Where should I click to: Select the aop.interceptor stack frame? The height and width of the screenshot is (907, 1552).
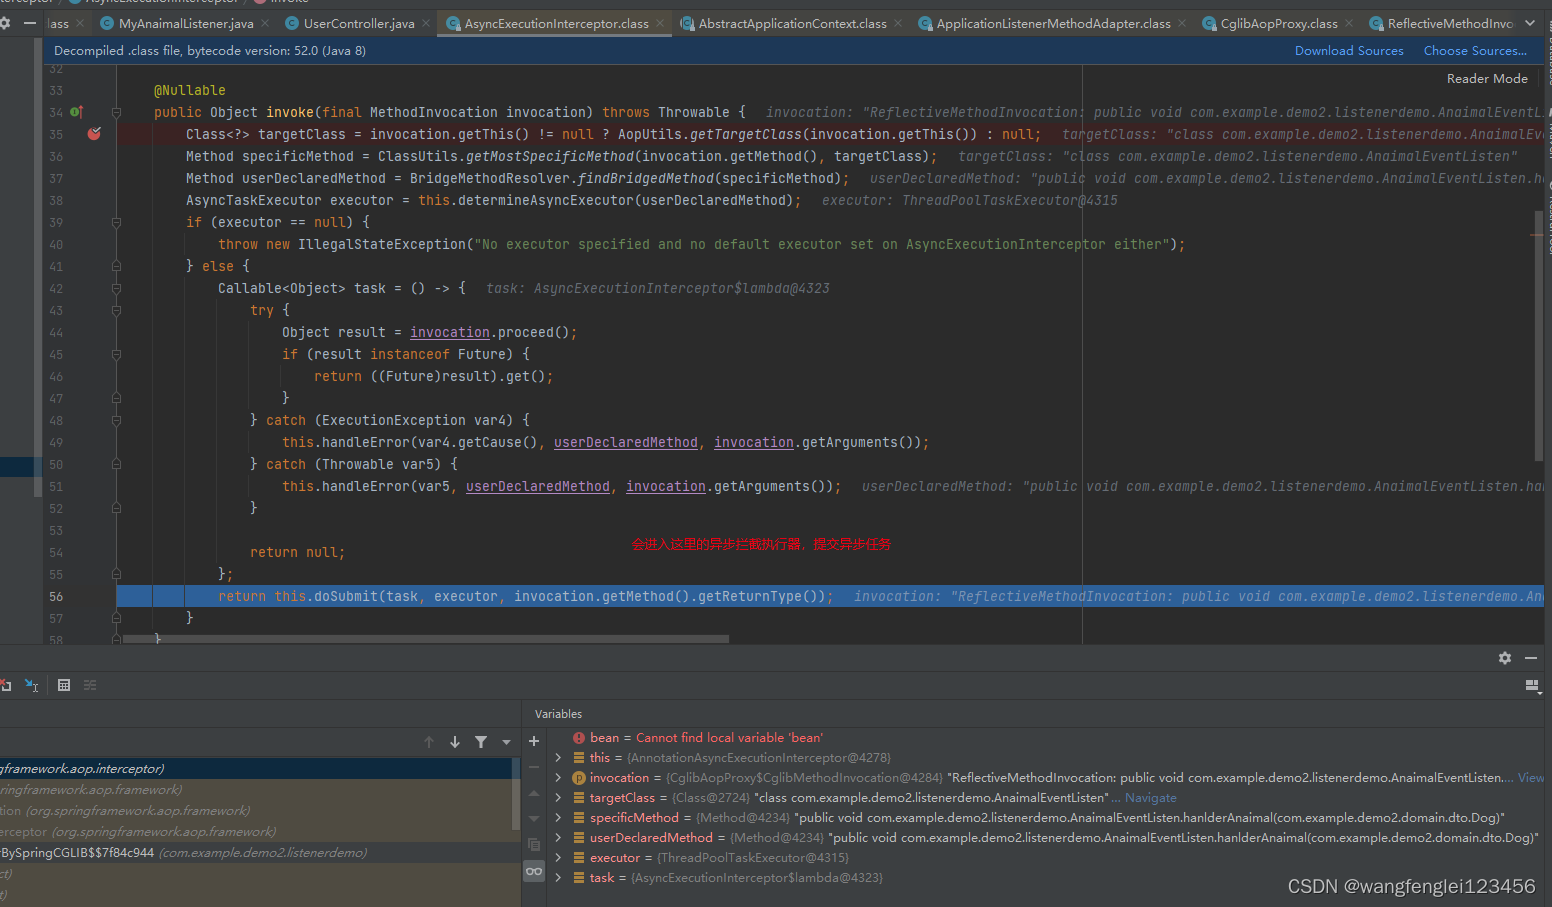(x=258, y=769)
